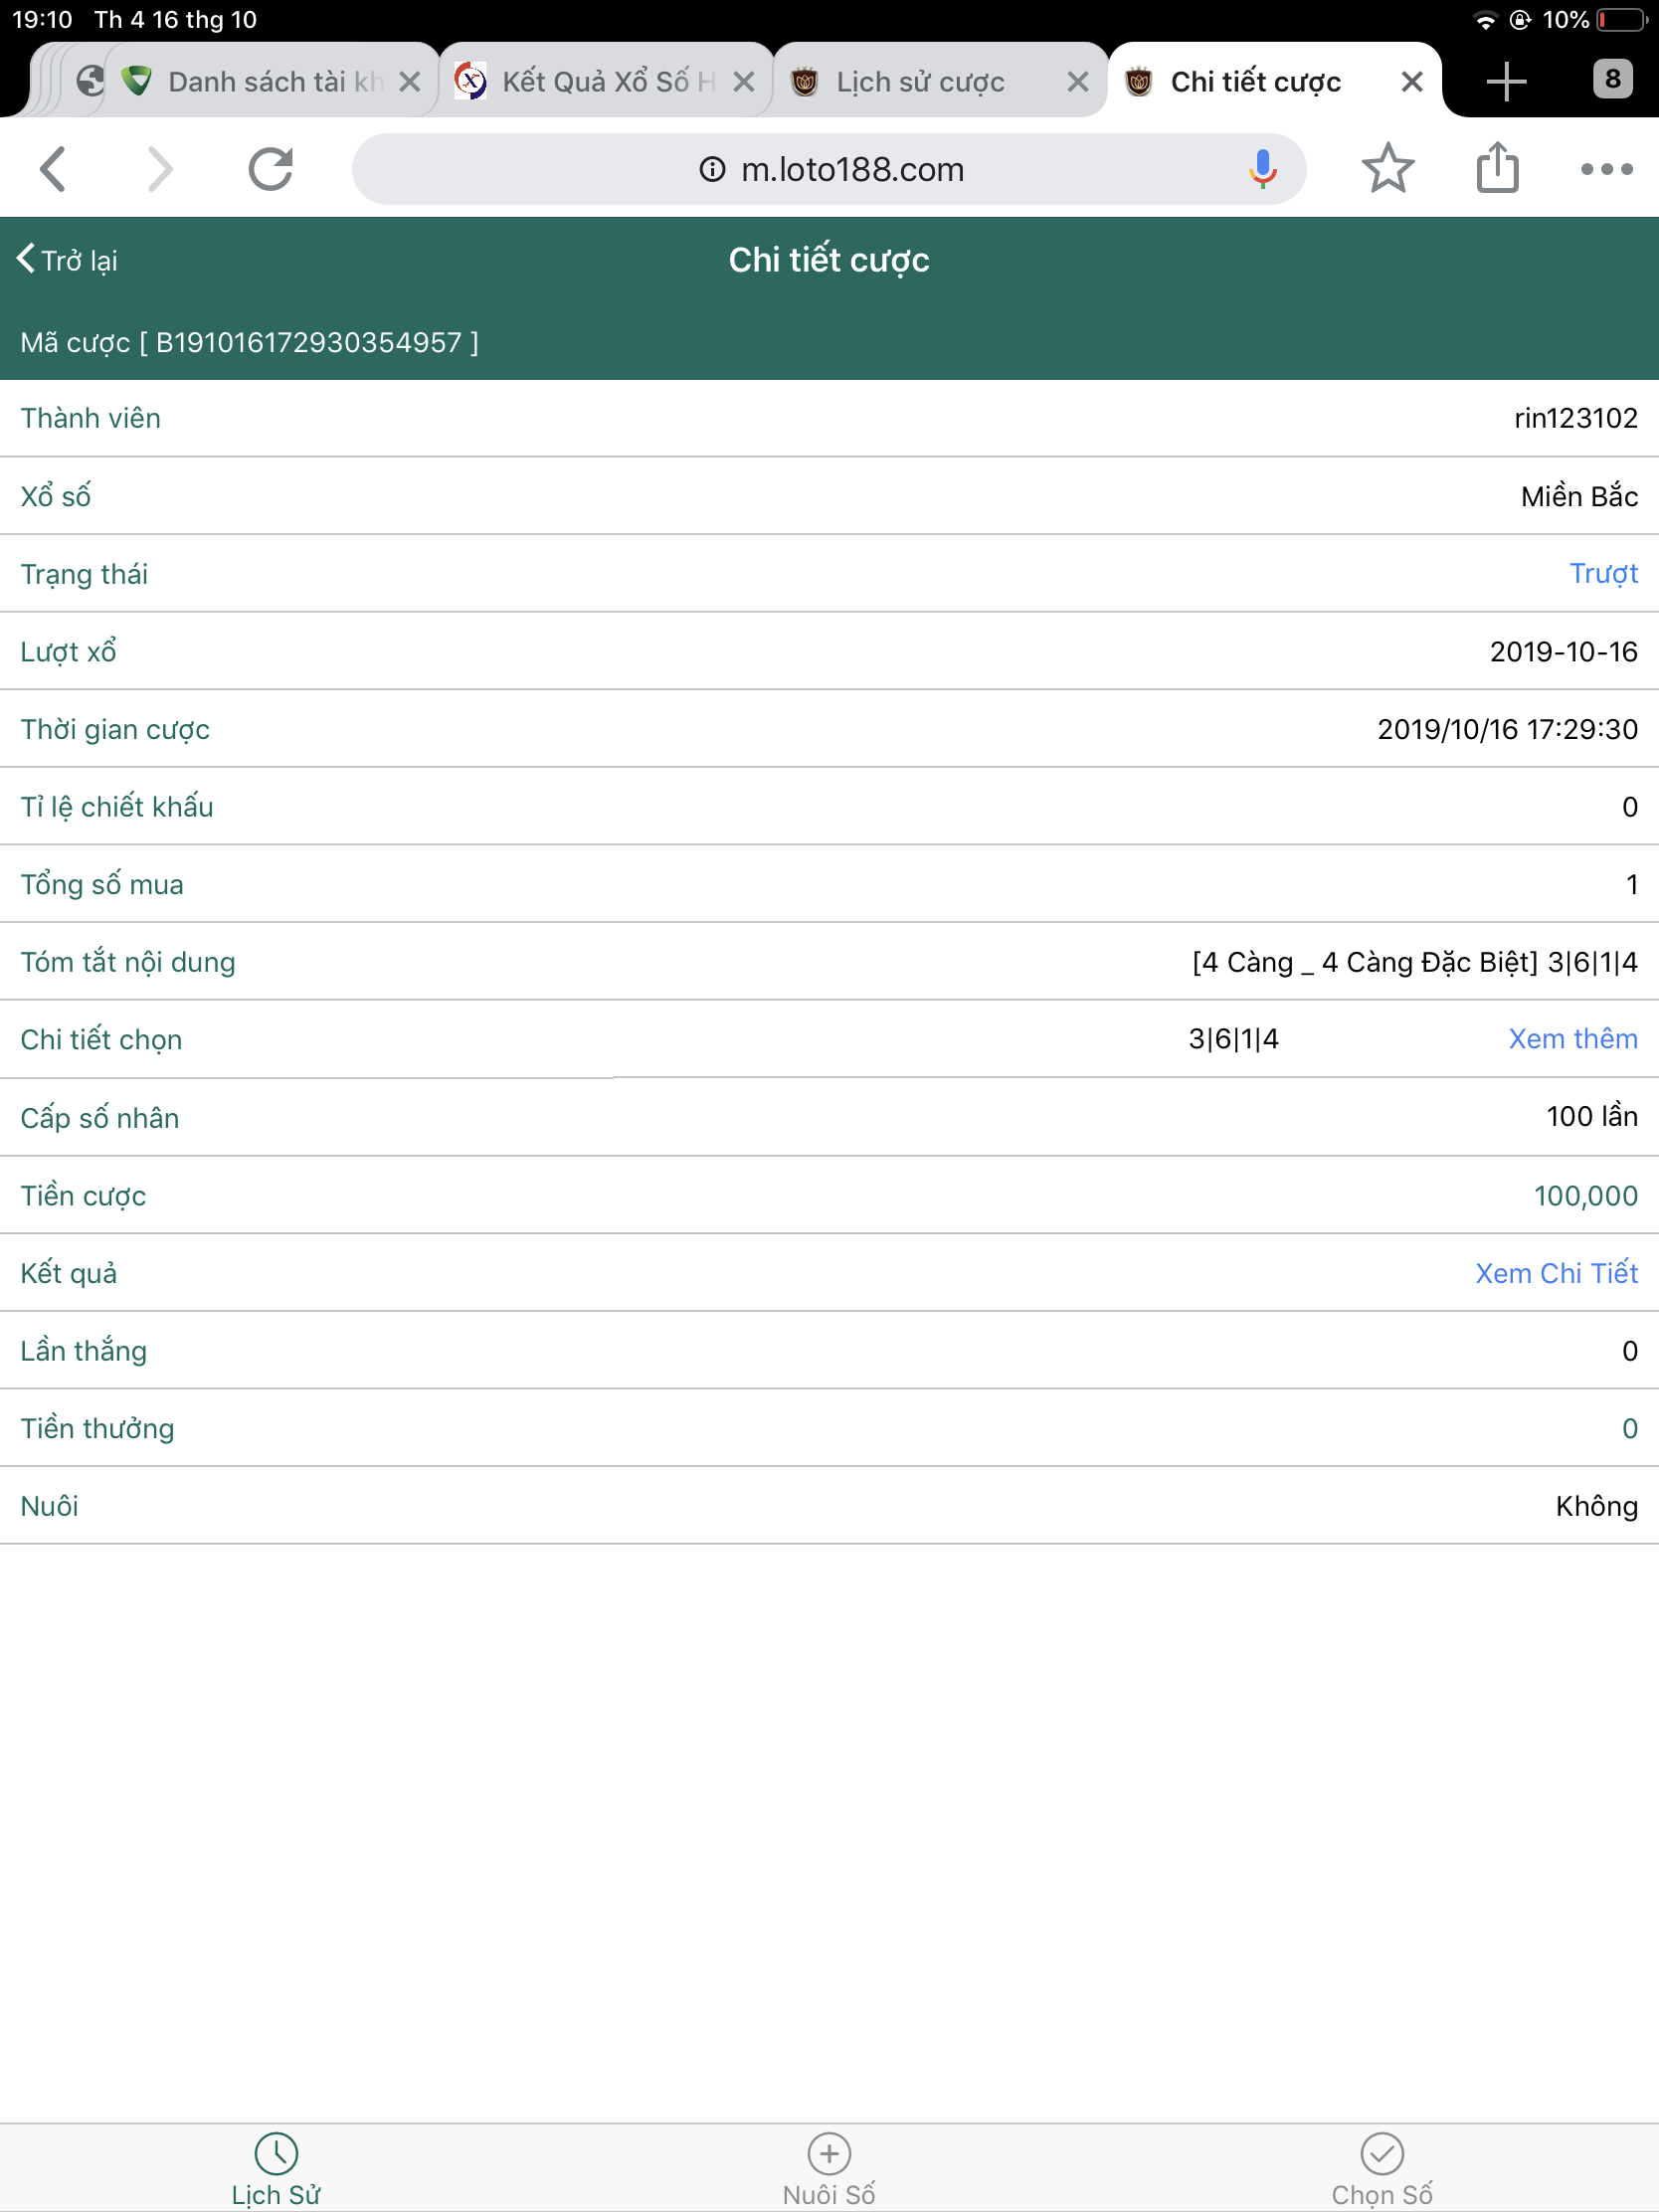Click the Không value in Nuôi row
This screenshot has width=1659, height=2212.
click(x=1596, y=1506)
